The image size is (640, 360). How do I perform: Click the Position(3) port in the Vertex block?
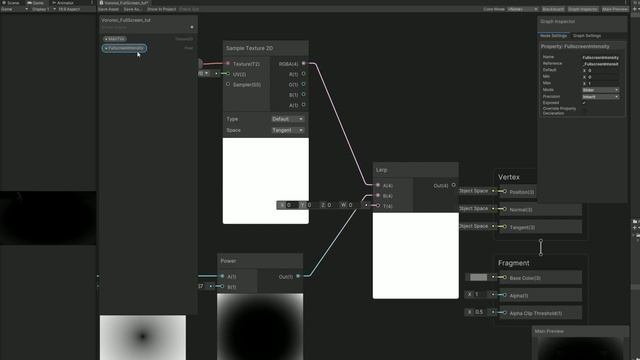(505, 191)
